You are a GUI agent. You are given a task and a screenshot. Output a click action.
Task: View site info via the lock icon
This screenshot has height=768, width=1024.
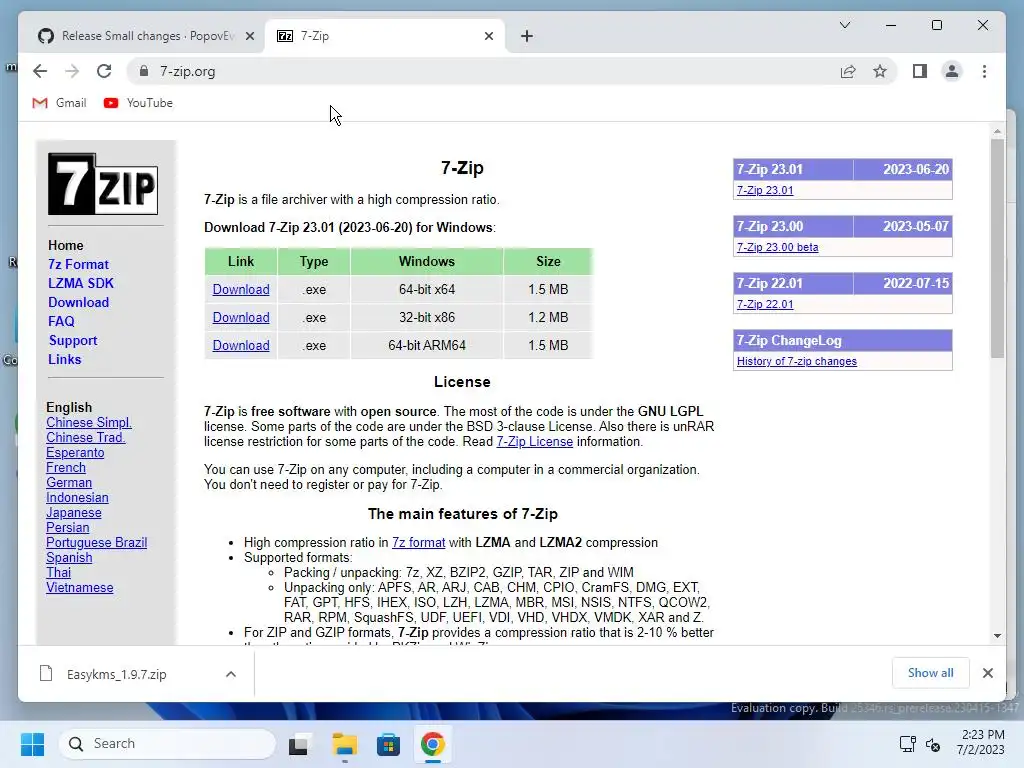[144, 71]
